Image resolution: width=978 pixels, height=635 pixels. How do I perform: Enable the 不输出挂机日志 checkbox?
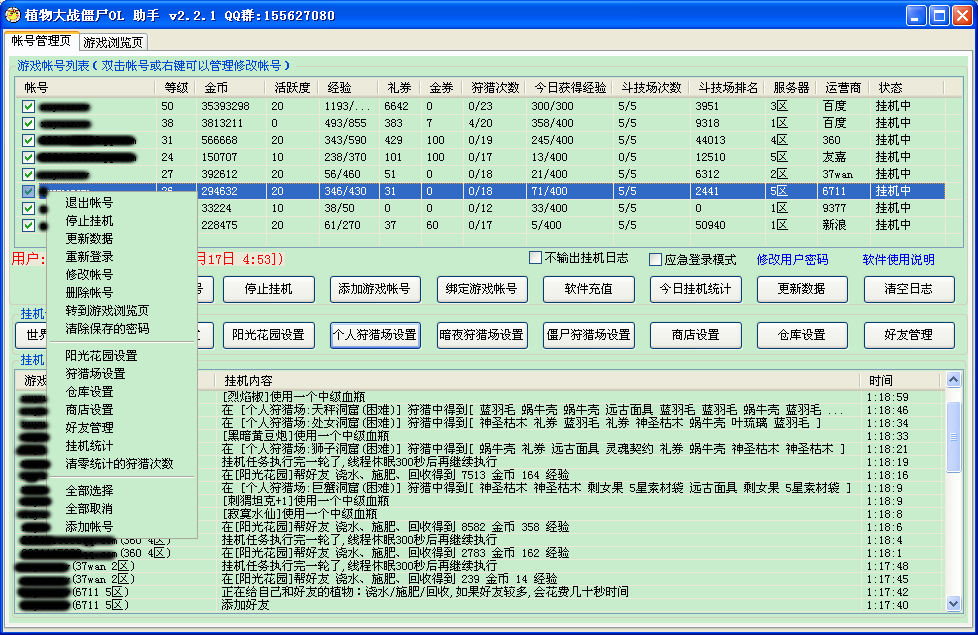tap(537, 258)
